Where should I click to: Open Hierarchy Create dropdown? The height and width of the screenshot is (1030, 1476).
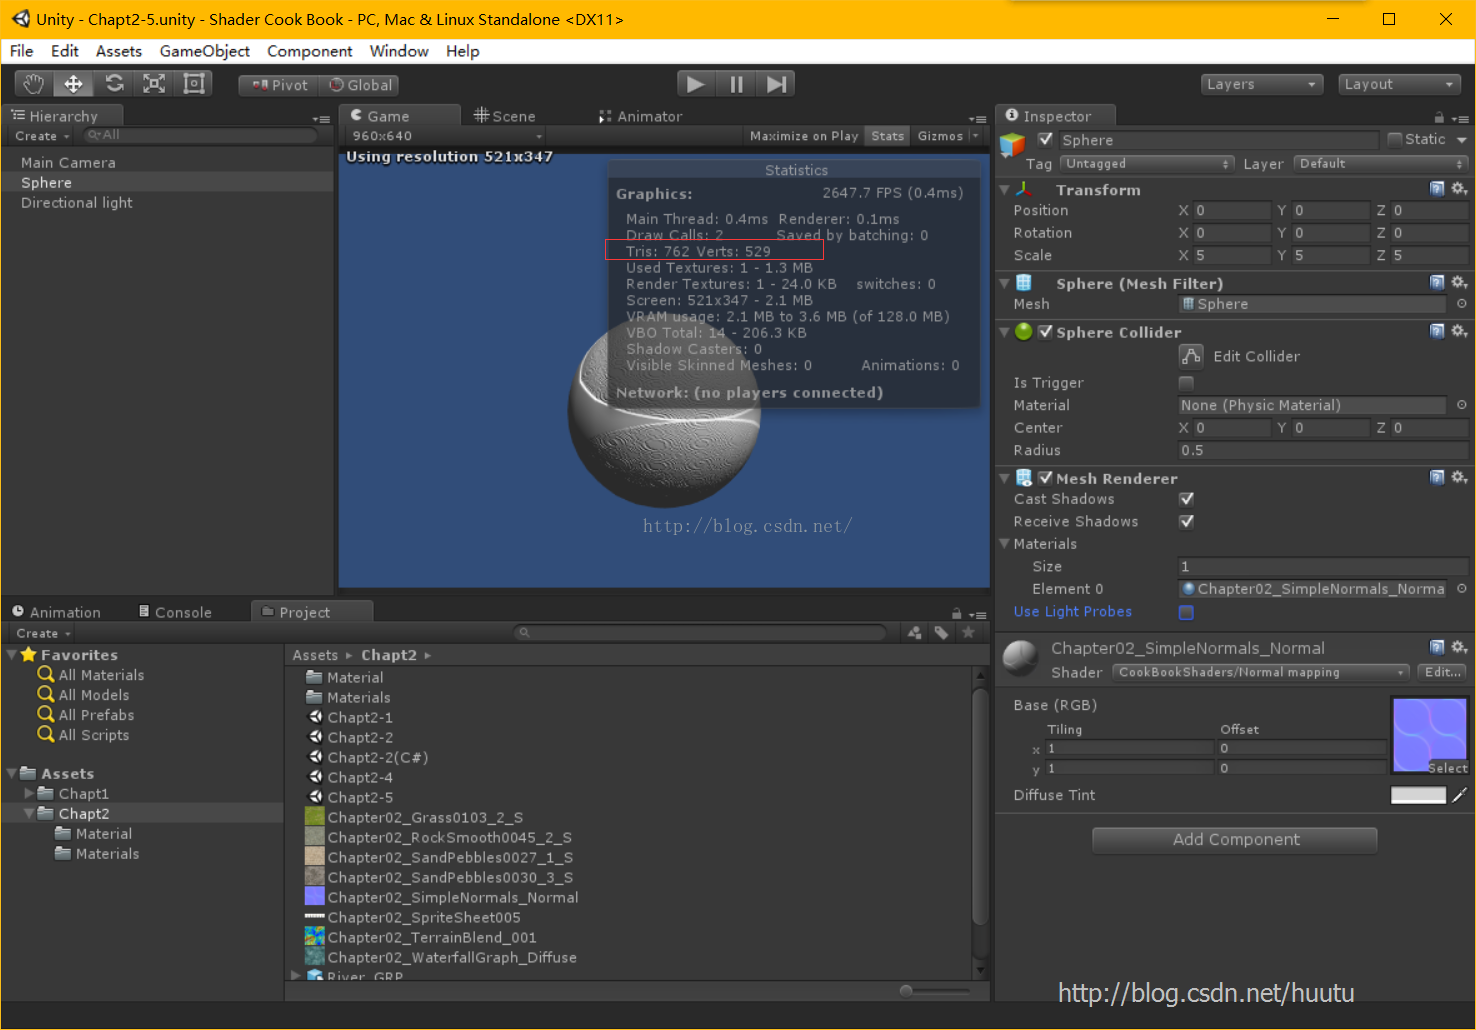pyautogui.click(x=42, y=136)
